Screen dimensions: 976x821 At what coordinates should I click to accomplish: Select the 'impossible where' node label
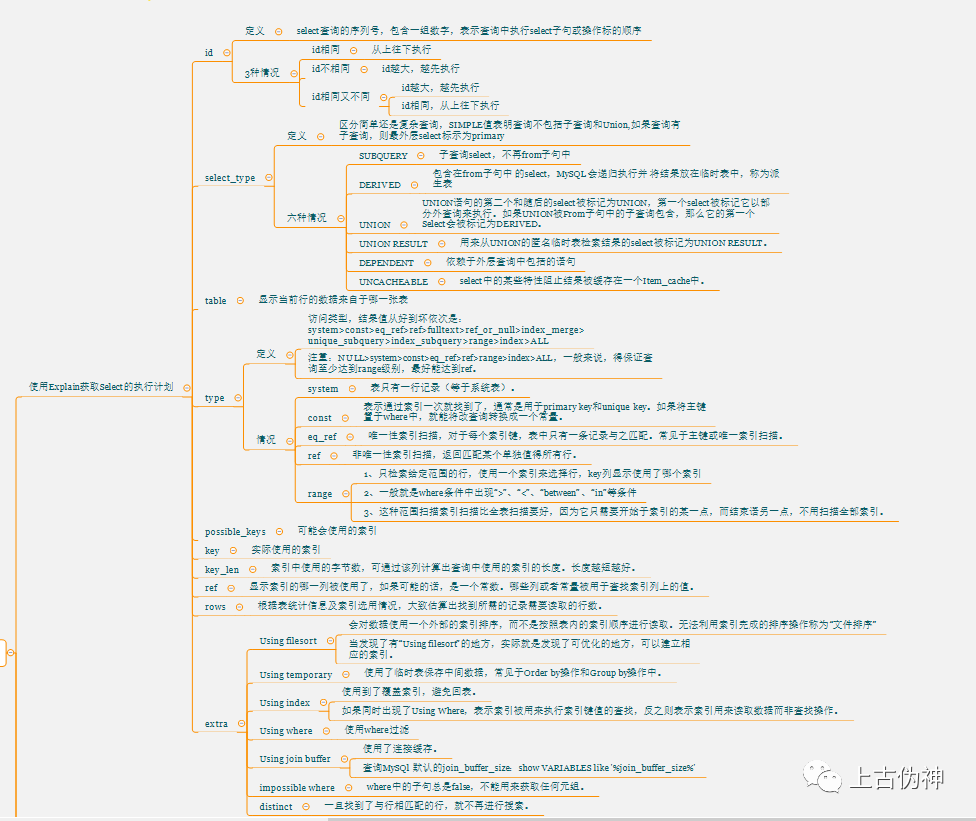point(297,788)
